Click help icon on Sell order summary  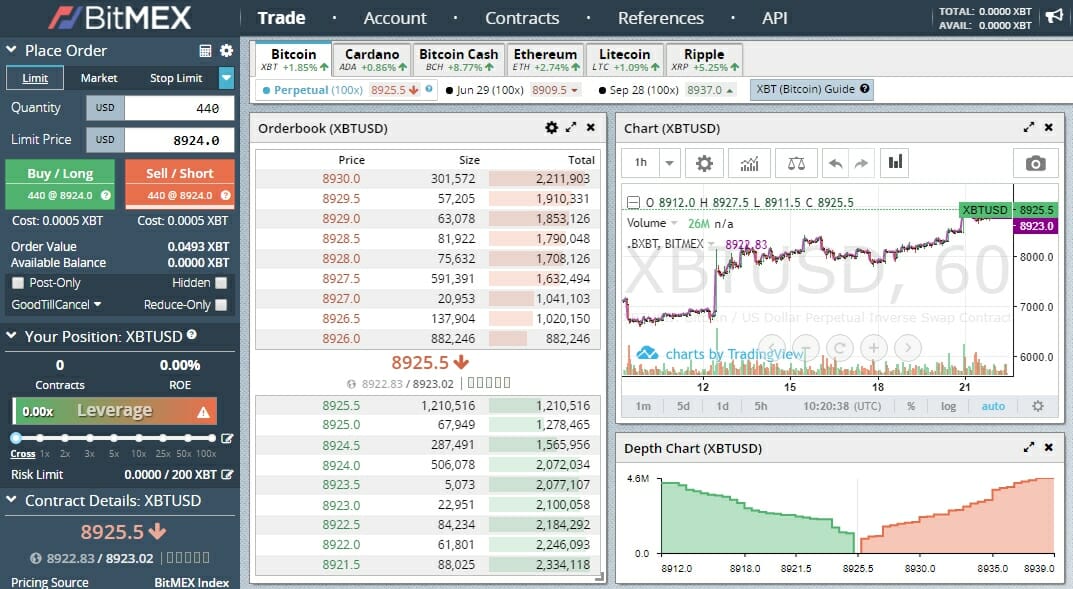(225, 195)
